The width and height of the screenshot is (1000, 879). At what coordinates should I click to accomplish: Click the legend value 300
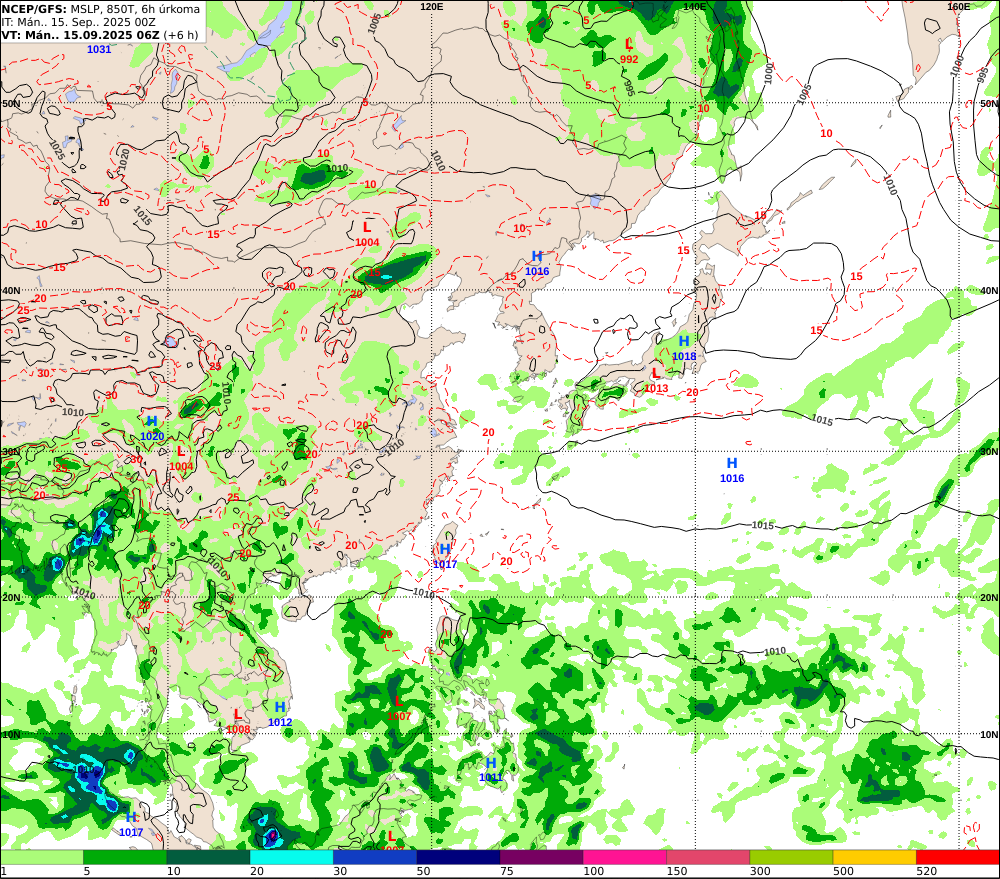coord(760,871)
